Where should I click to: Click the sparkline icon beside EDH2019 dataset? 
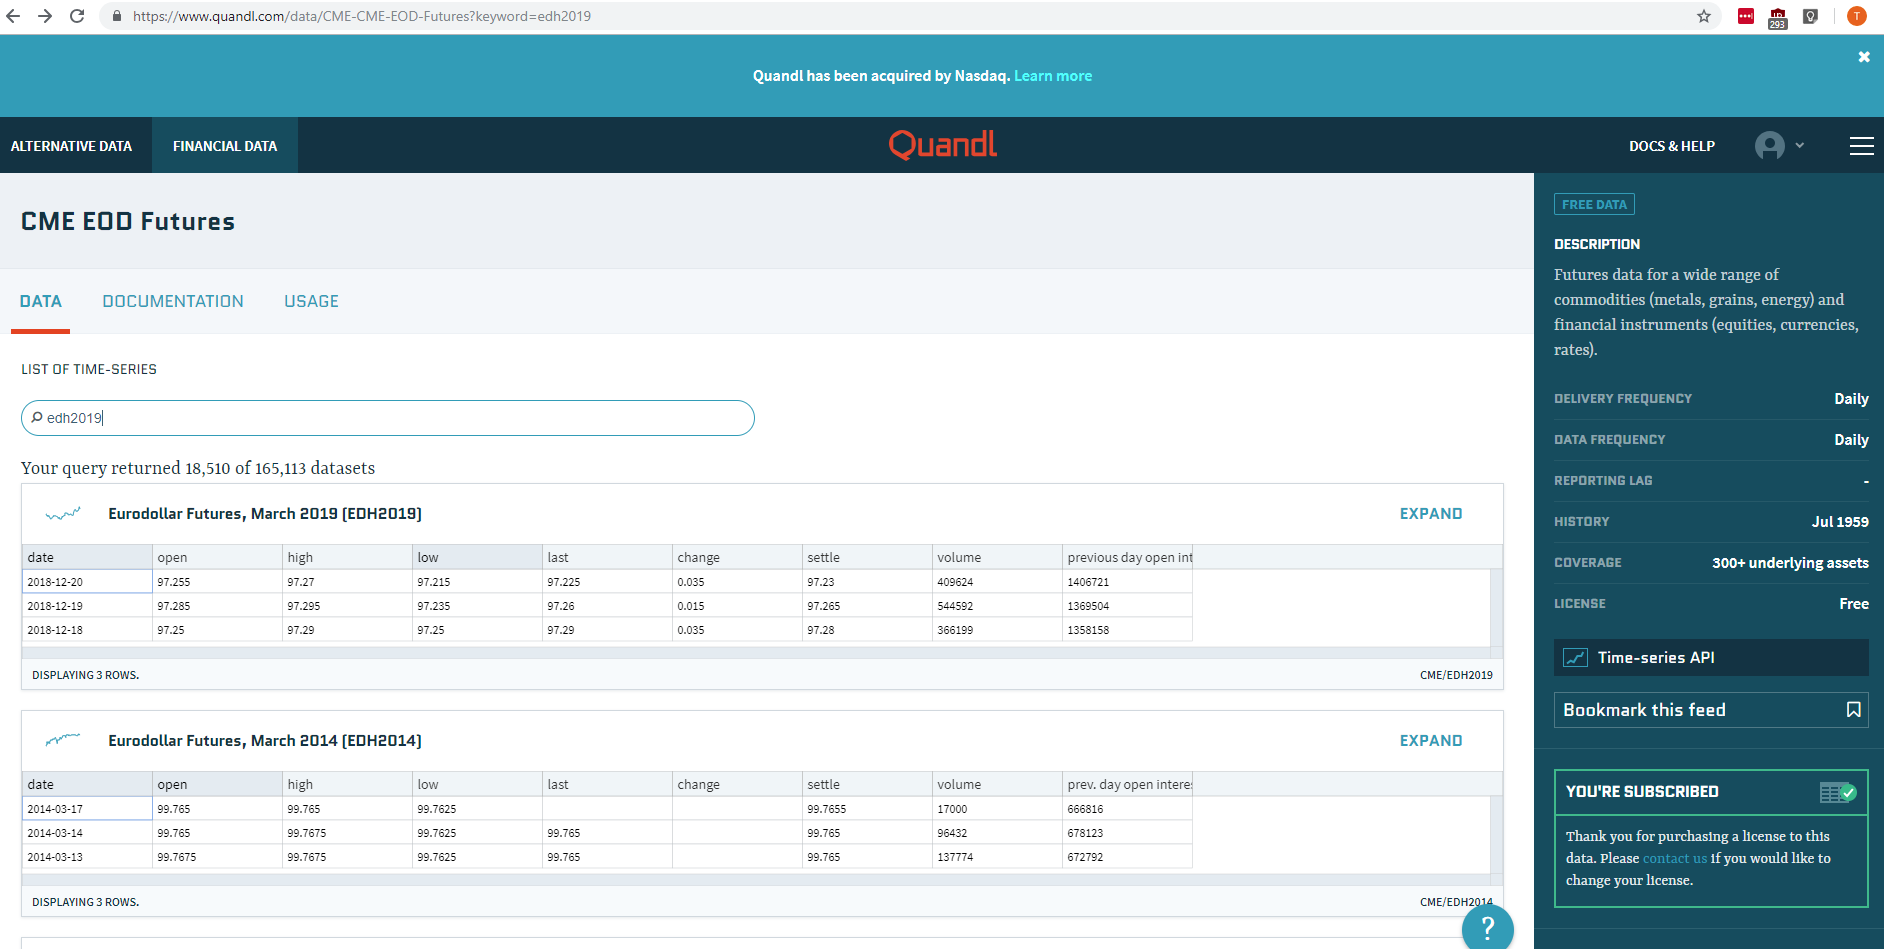[x=61, y=513]
